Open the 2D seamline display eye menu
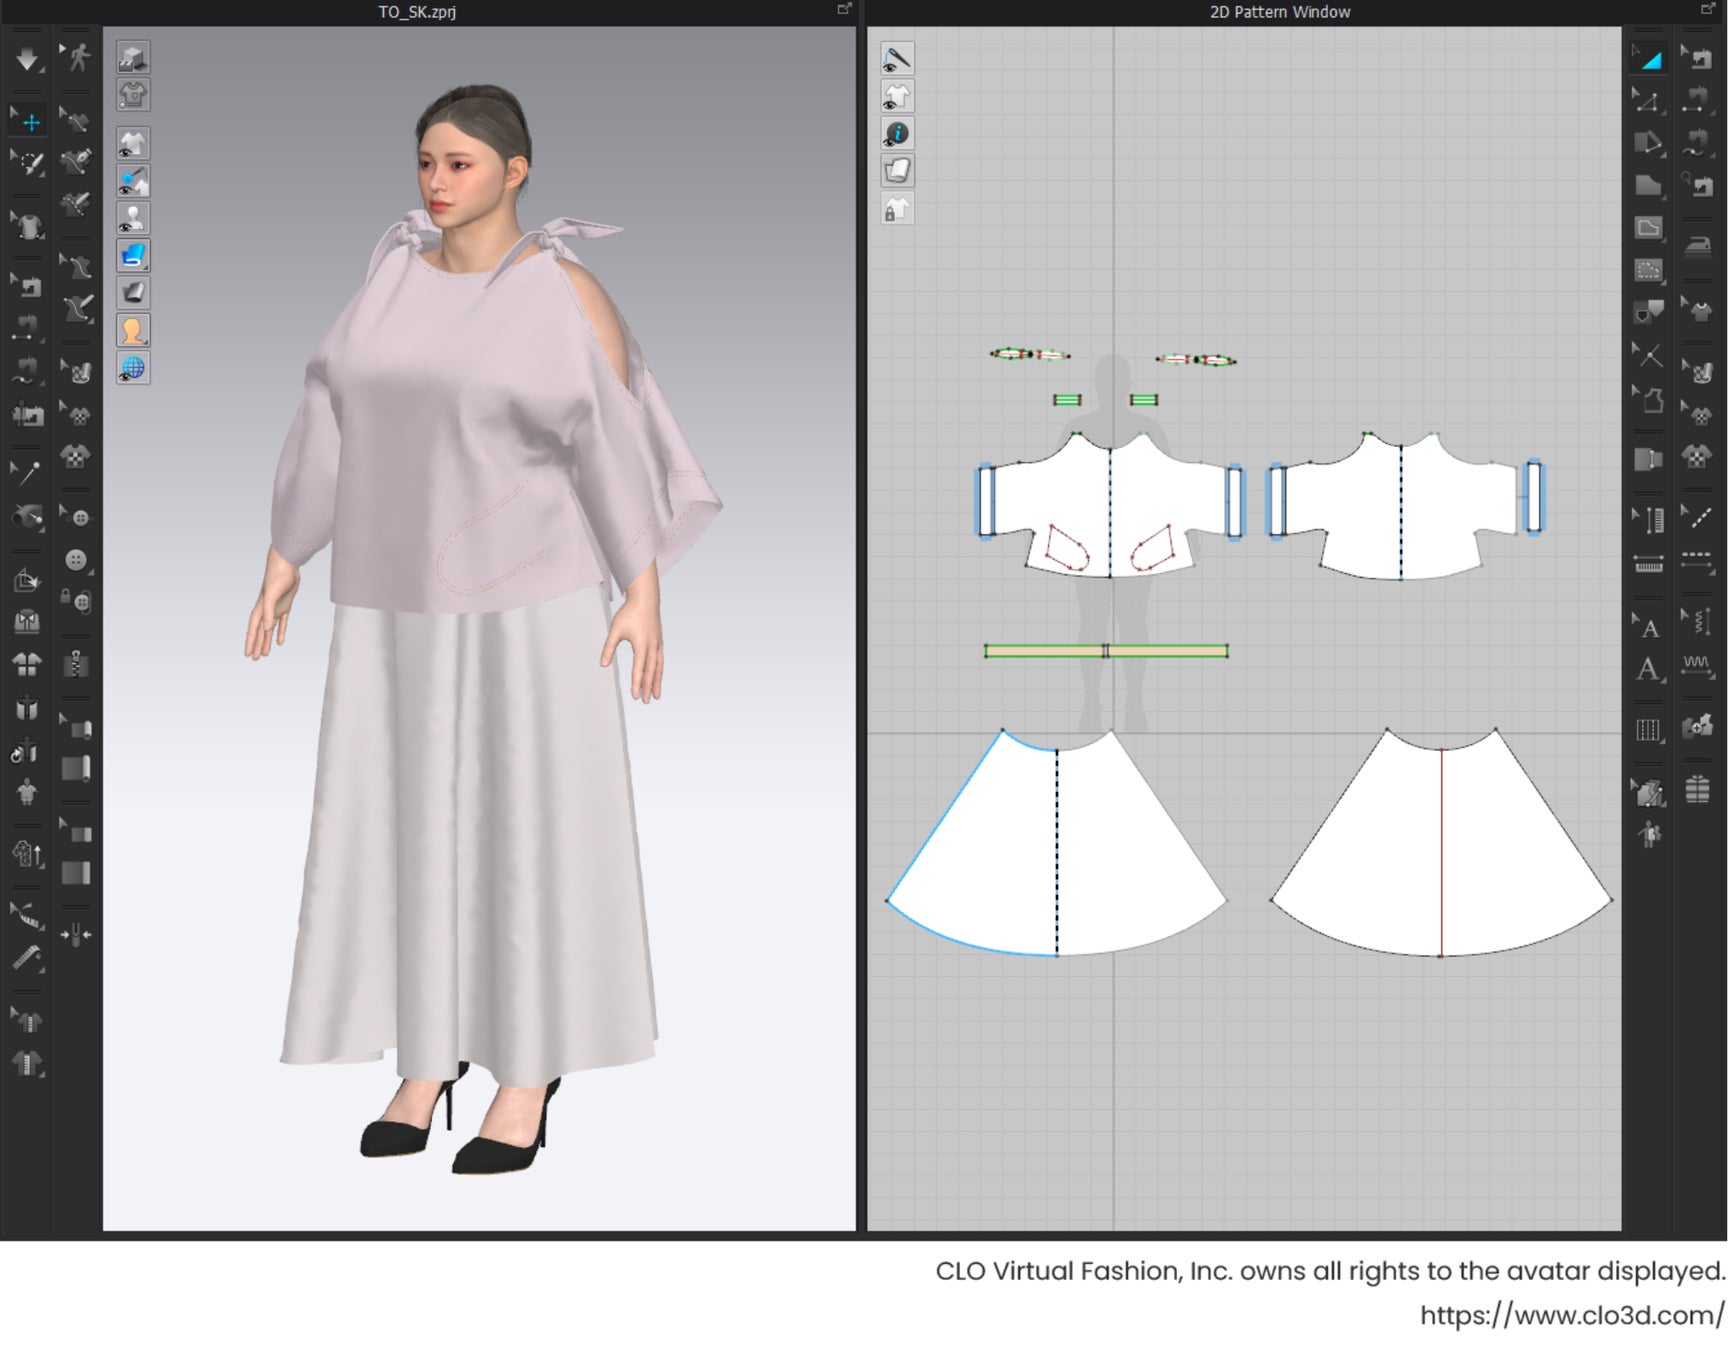Viewport: 1729px width, 1350px height. click(x=897, y=60)
